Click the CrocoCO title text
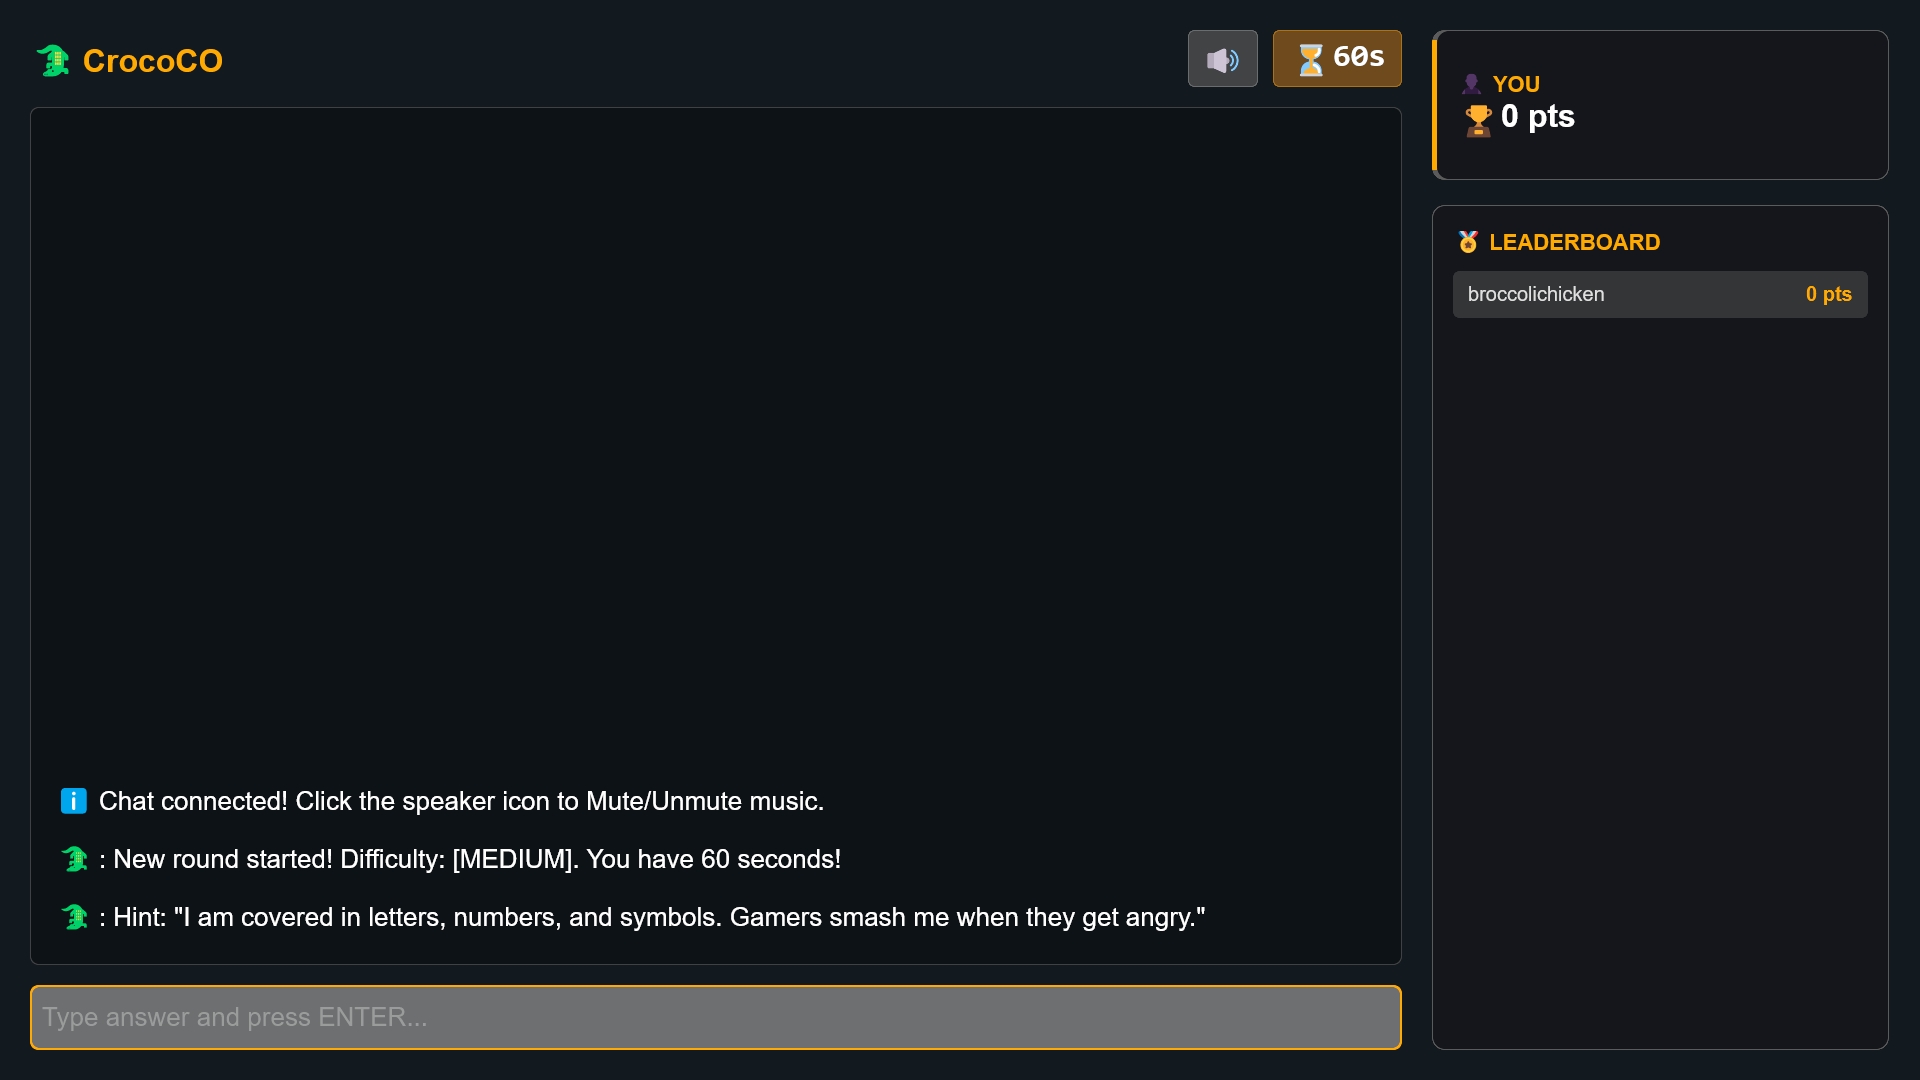The image size is (1920, 1080). click(x=153, y=61)
